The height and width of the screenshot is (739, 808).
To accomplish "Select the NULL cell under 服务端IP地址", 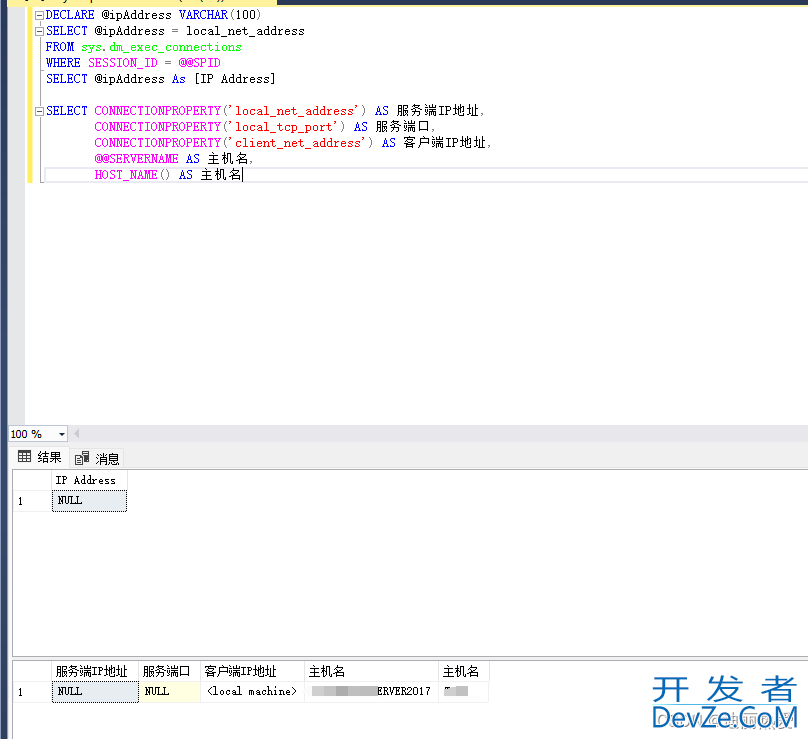I will point(95,692).
